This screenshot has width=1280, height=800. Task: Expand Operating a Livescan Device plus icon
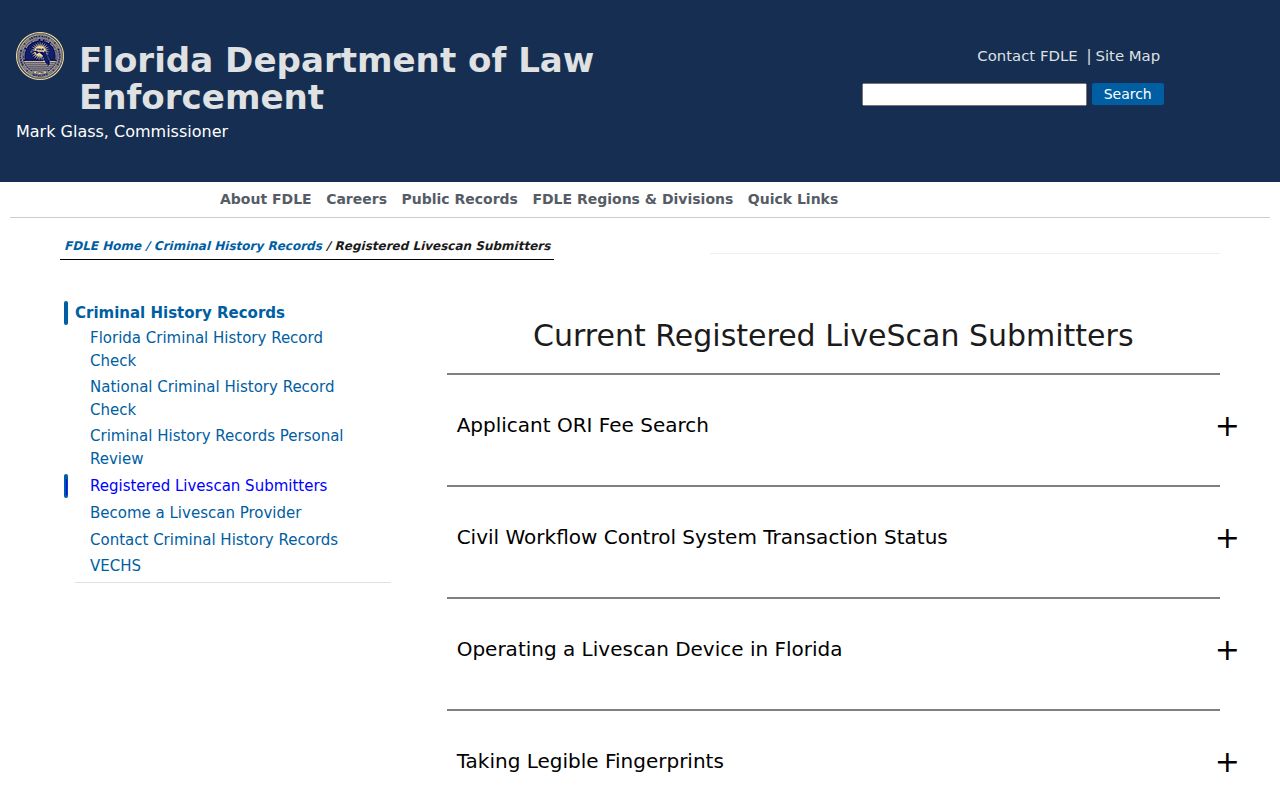(x=1227, y=650)
